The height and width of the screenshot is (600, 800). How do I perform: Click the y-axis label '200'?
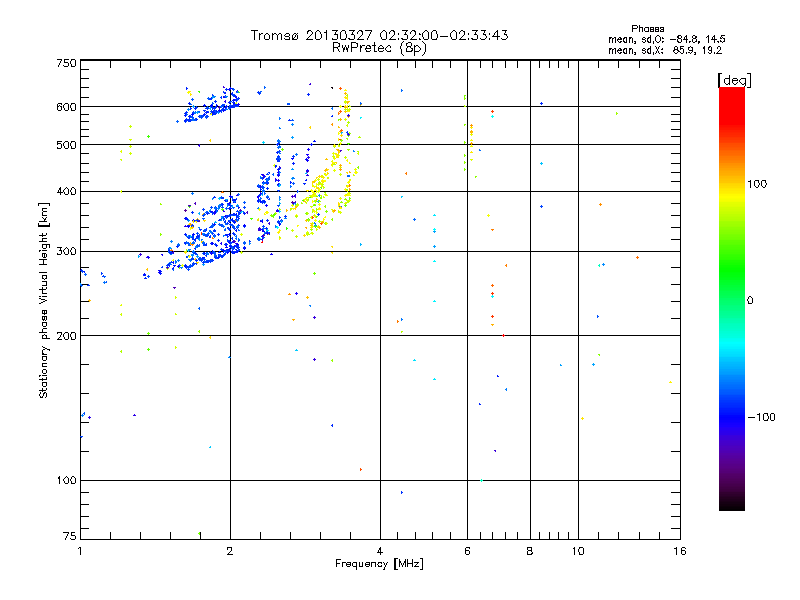66,336
